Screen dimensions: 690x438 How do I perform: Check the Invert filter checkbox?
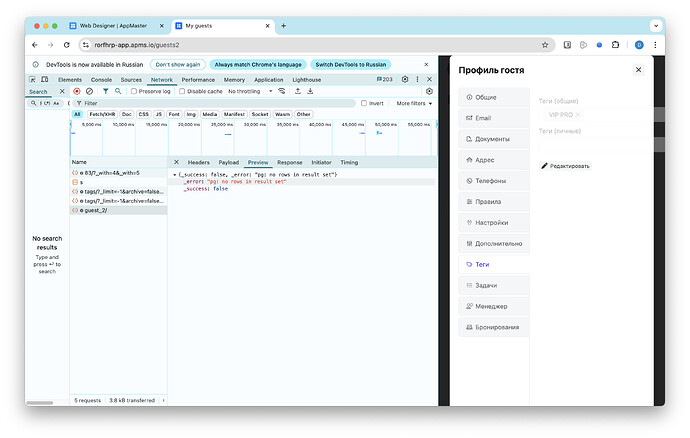364,103
